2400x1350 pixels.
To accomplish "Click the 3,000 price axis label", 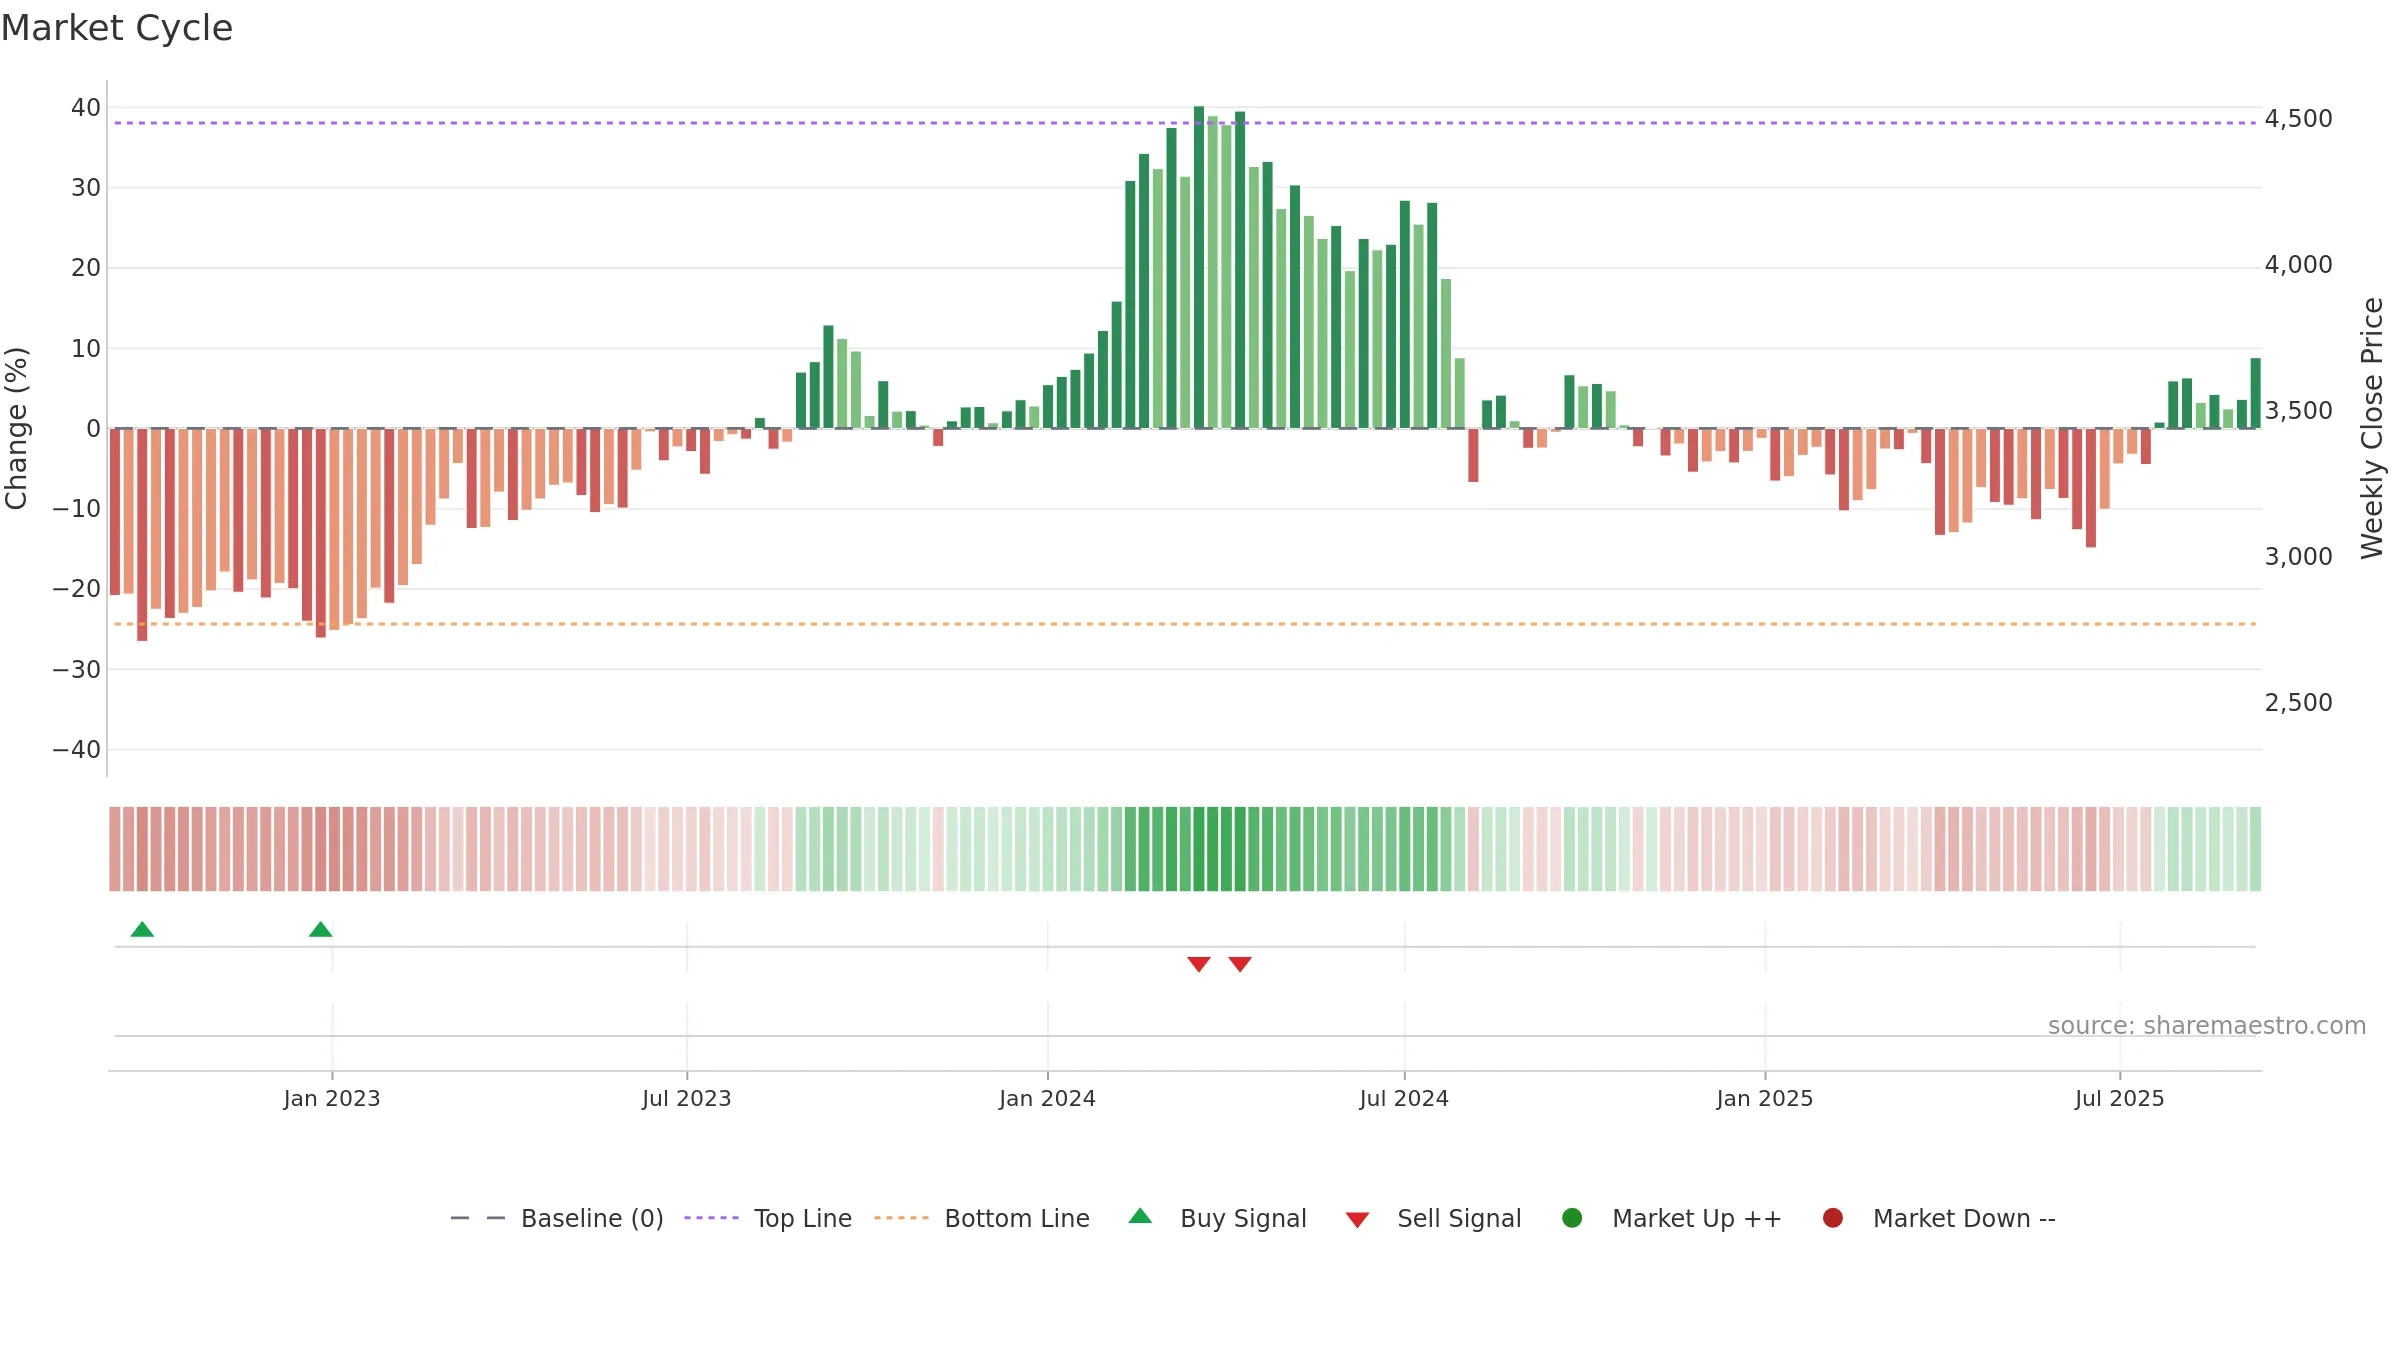I will 2298,557.
